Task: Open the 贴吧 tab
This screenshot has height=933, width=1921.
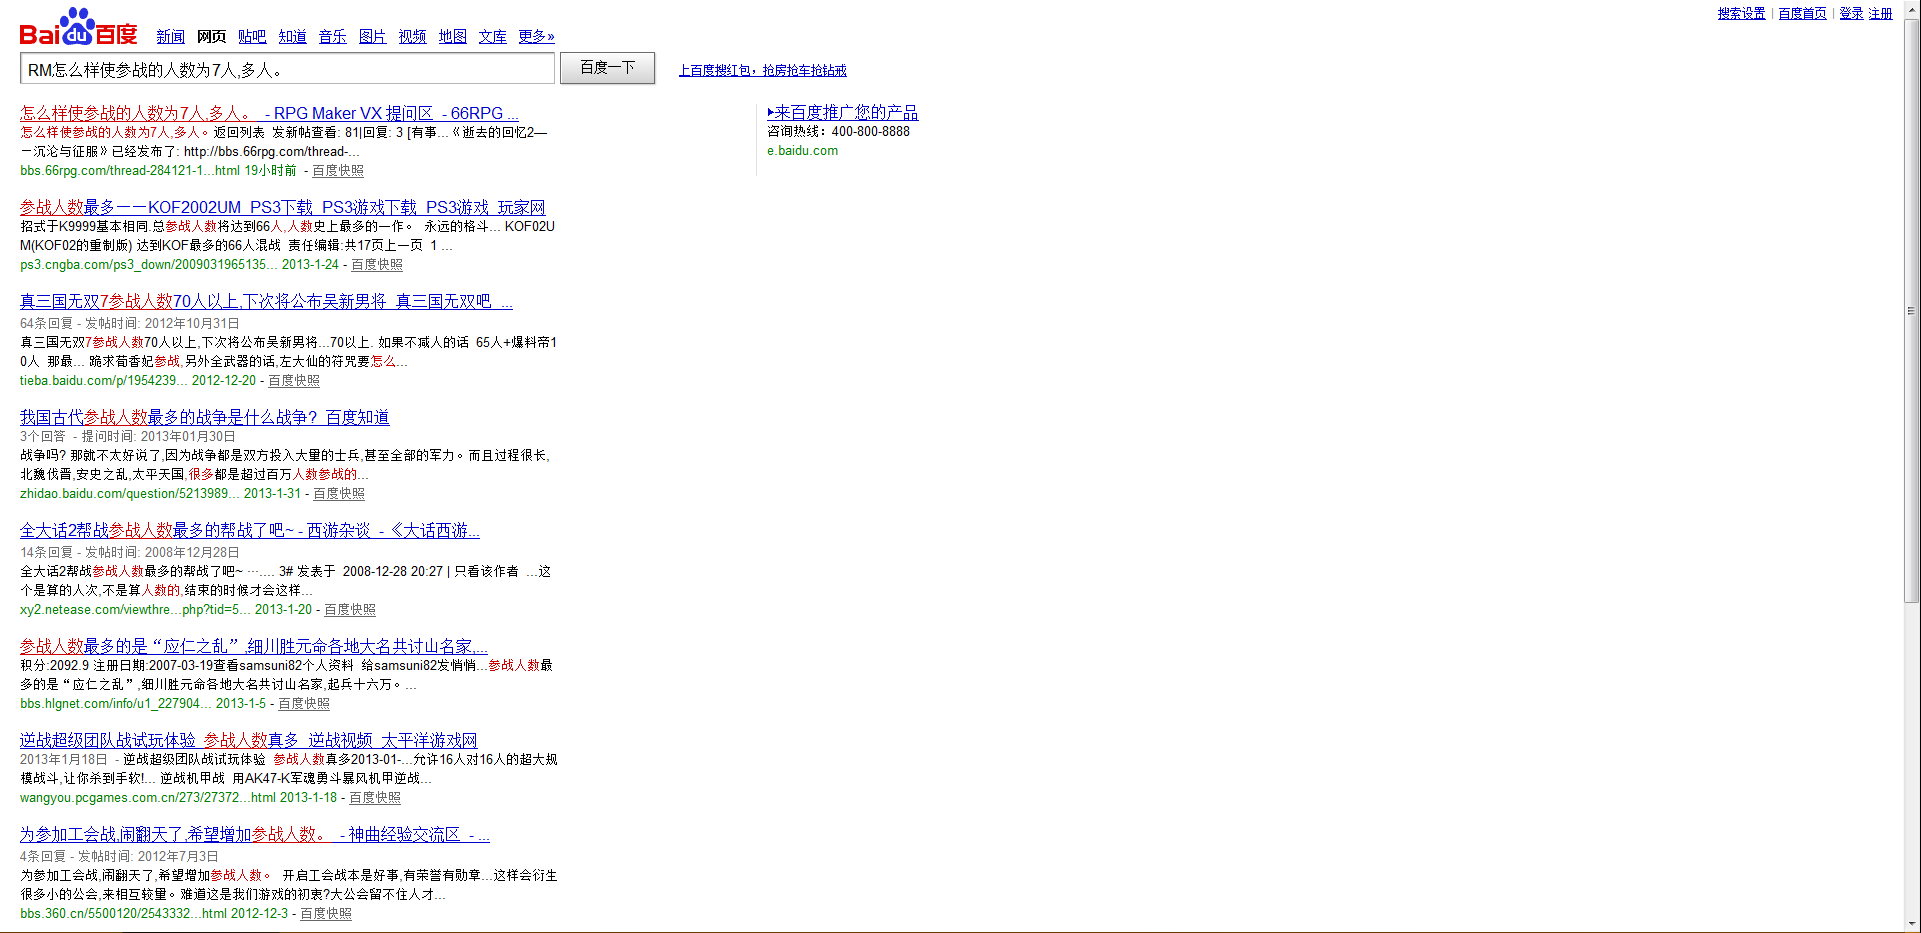Action: 252,37
